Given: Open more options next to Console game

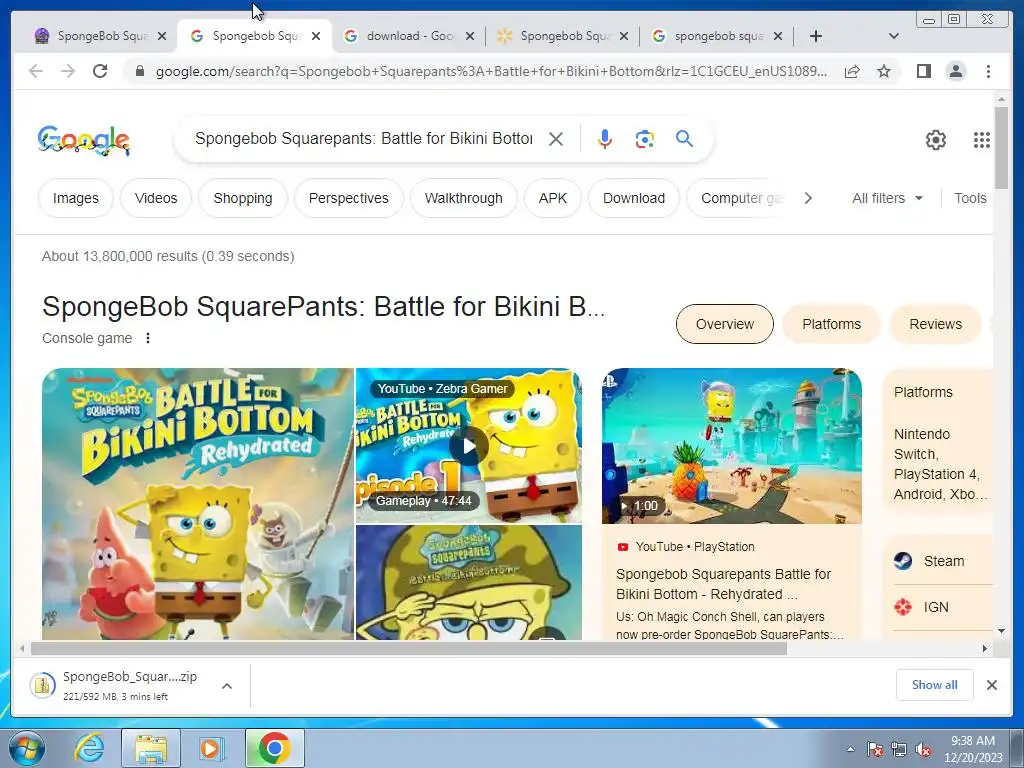Looking at the screenshot, I should [x=148, y=338].
